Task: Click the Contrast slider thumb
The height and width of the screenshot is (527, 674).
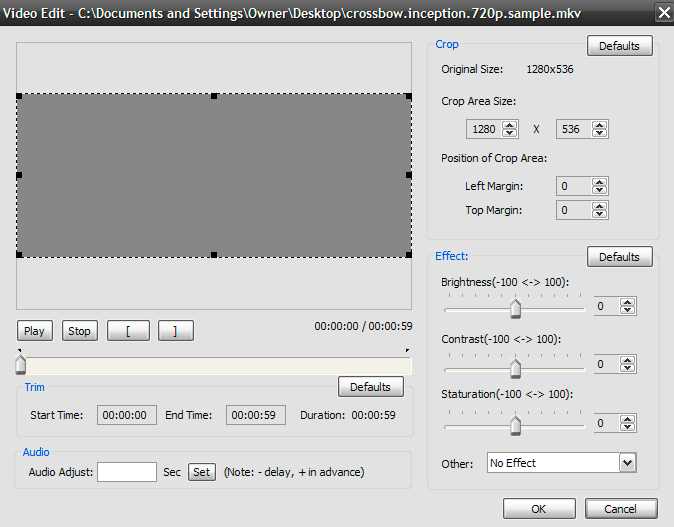Action: 515,368
